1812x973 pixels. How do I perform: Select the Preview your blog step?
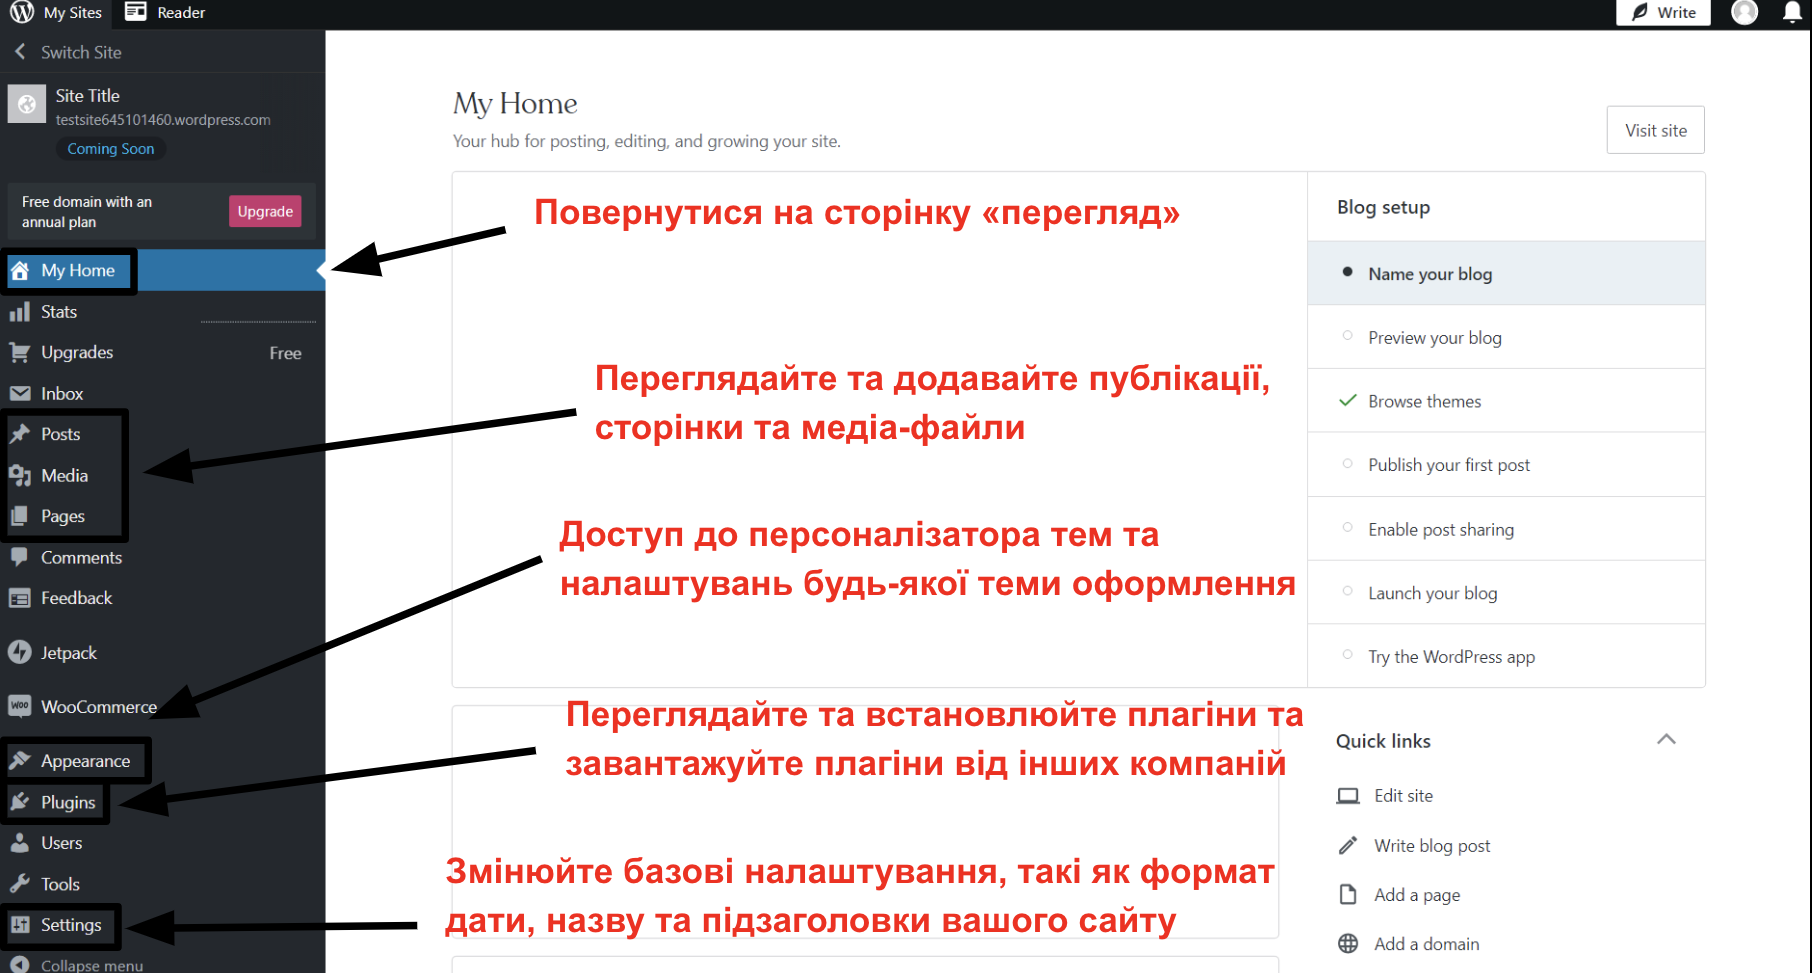(x=1434, y=338)
